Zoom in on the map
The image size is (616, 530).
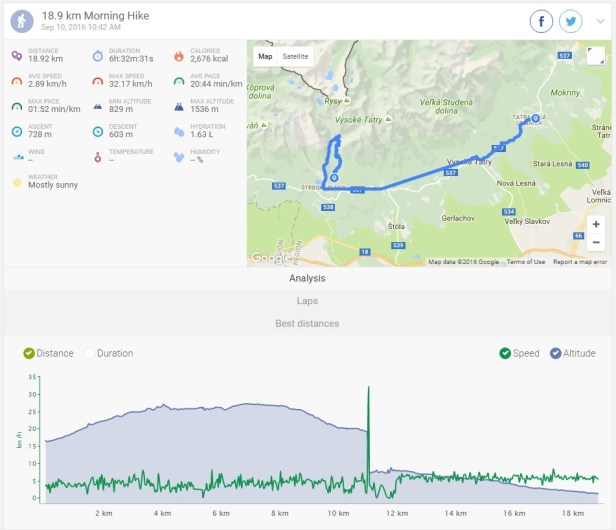tap(596, 225)
